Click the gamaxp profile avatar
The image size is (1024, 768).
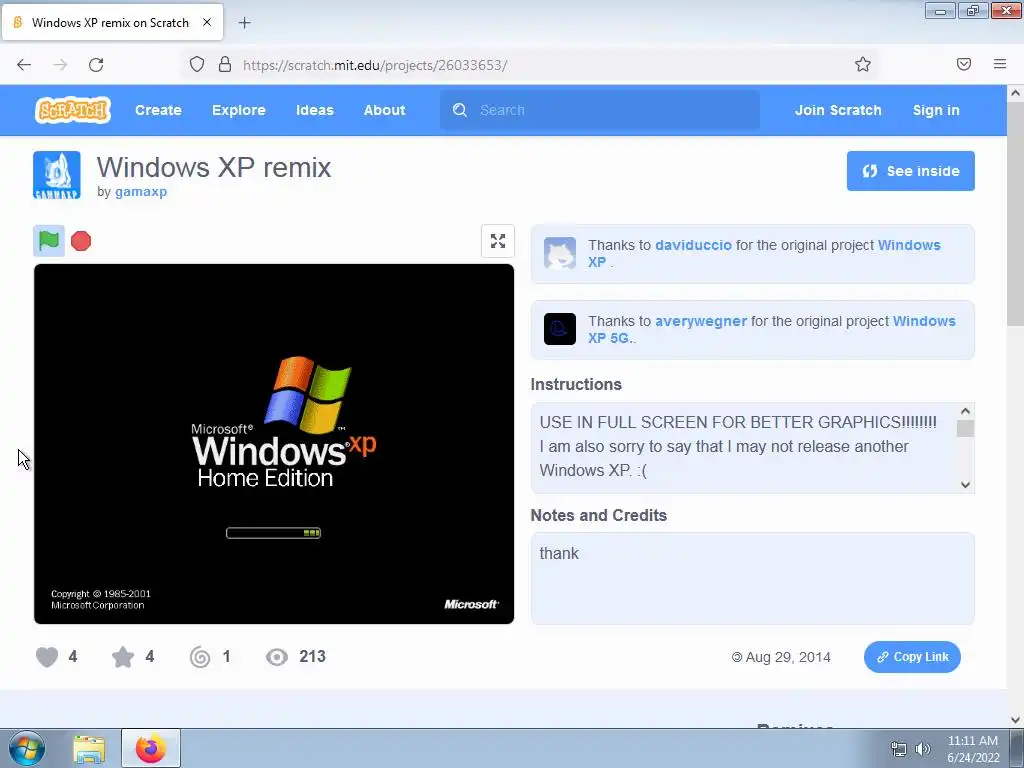pos(57,175)
